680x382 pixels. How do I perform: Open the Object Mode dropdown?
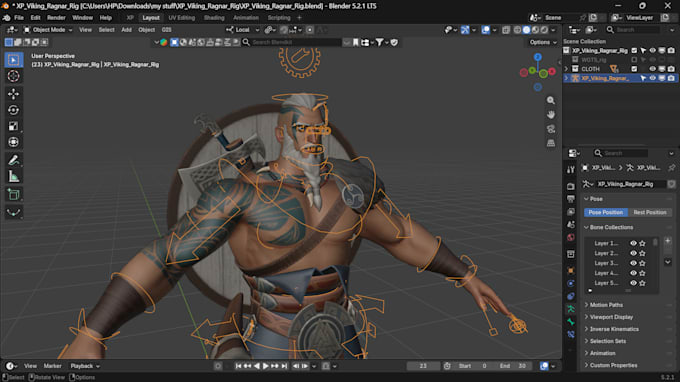(48, 30)
